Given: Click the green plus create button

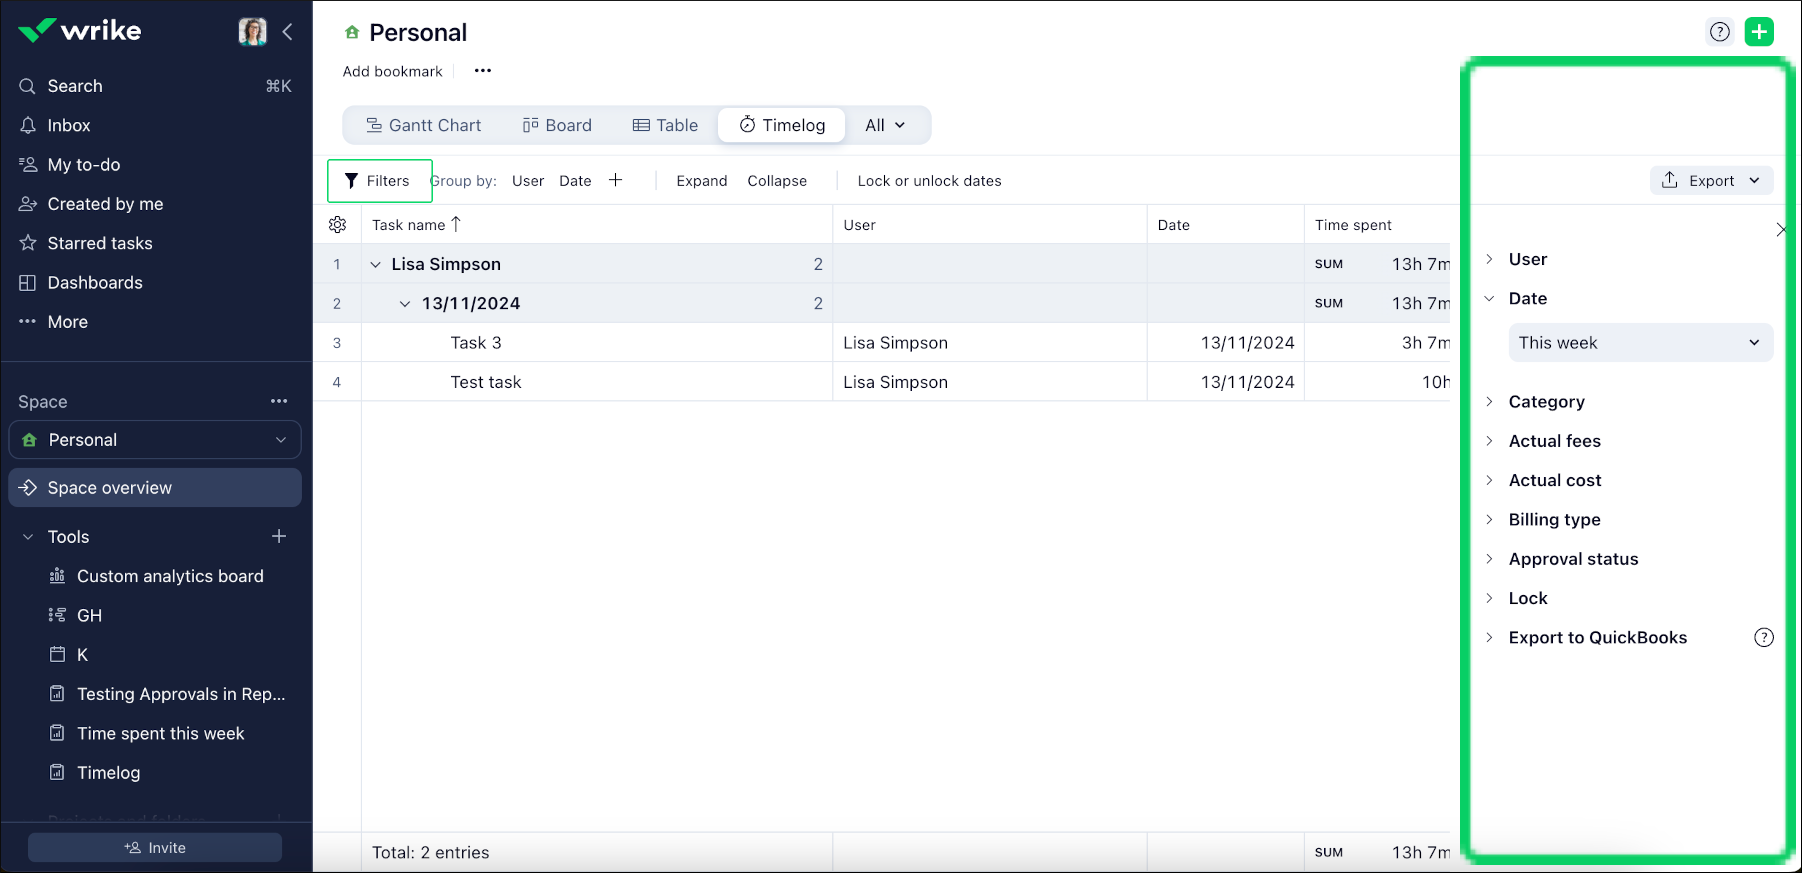Looking at the screenshot, I should click(1759, 32).
